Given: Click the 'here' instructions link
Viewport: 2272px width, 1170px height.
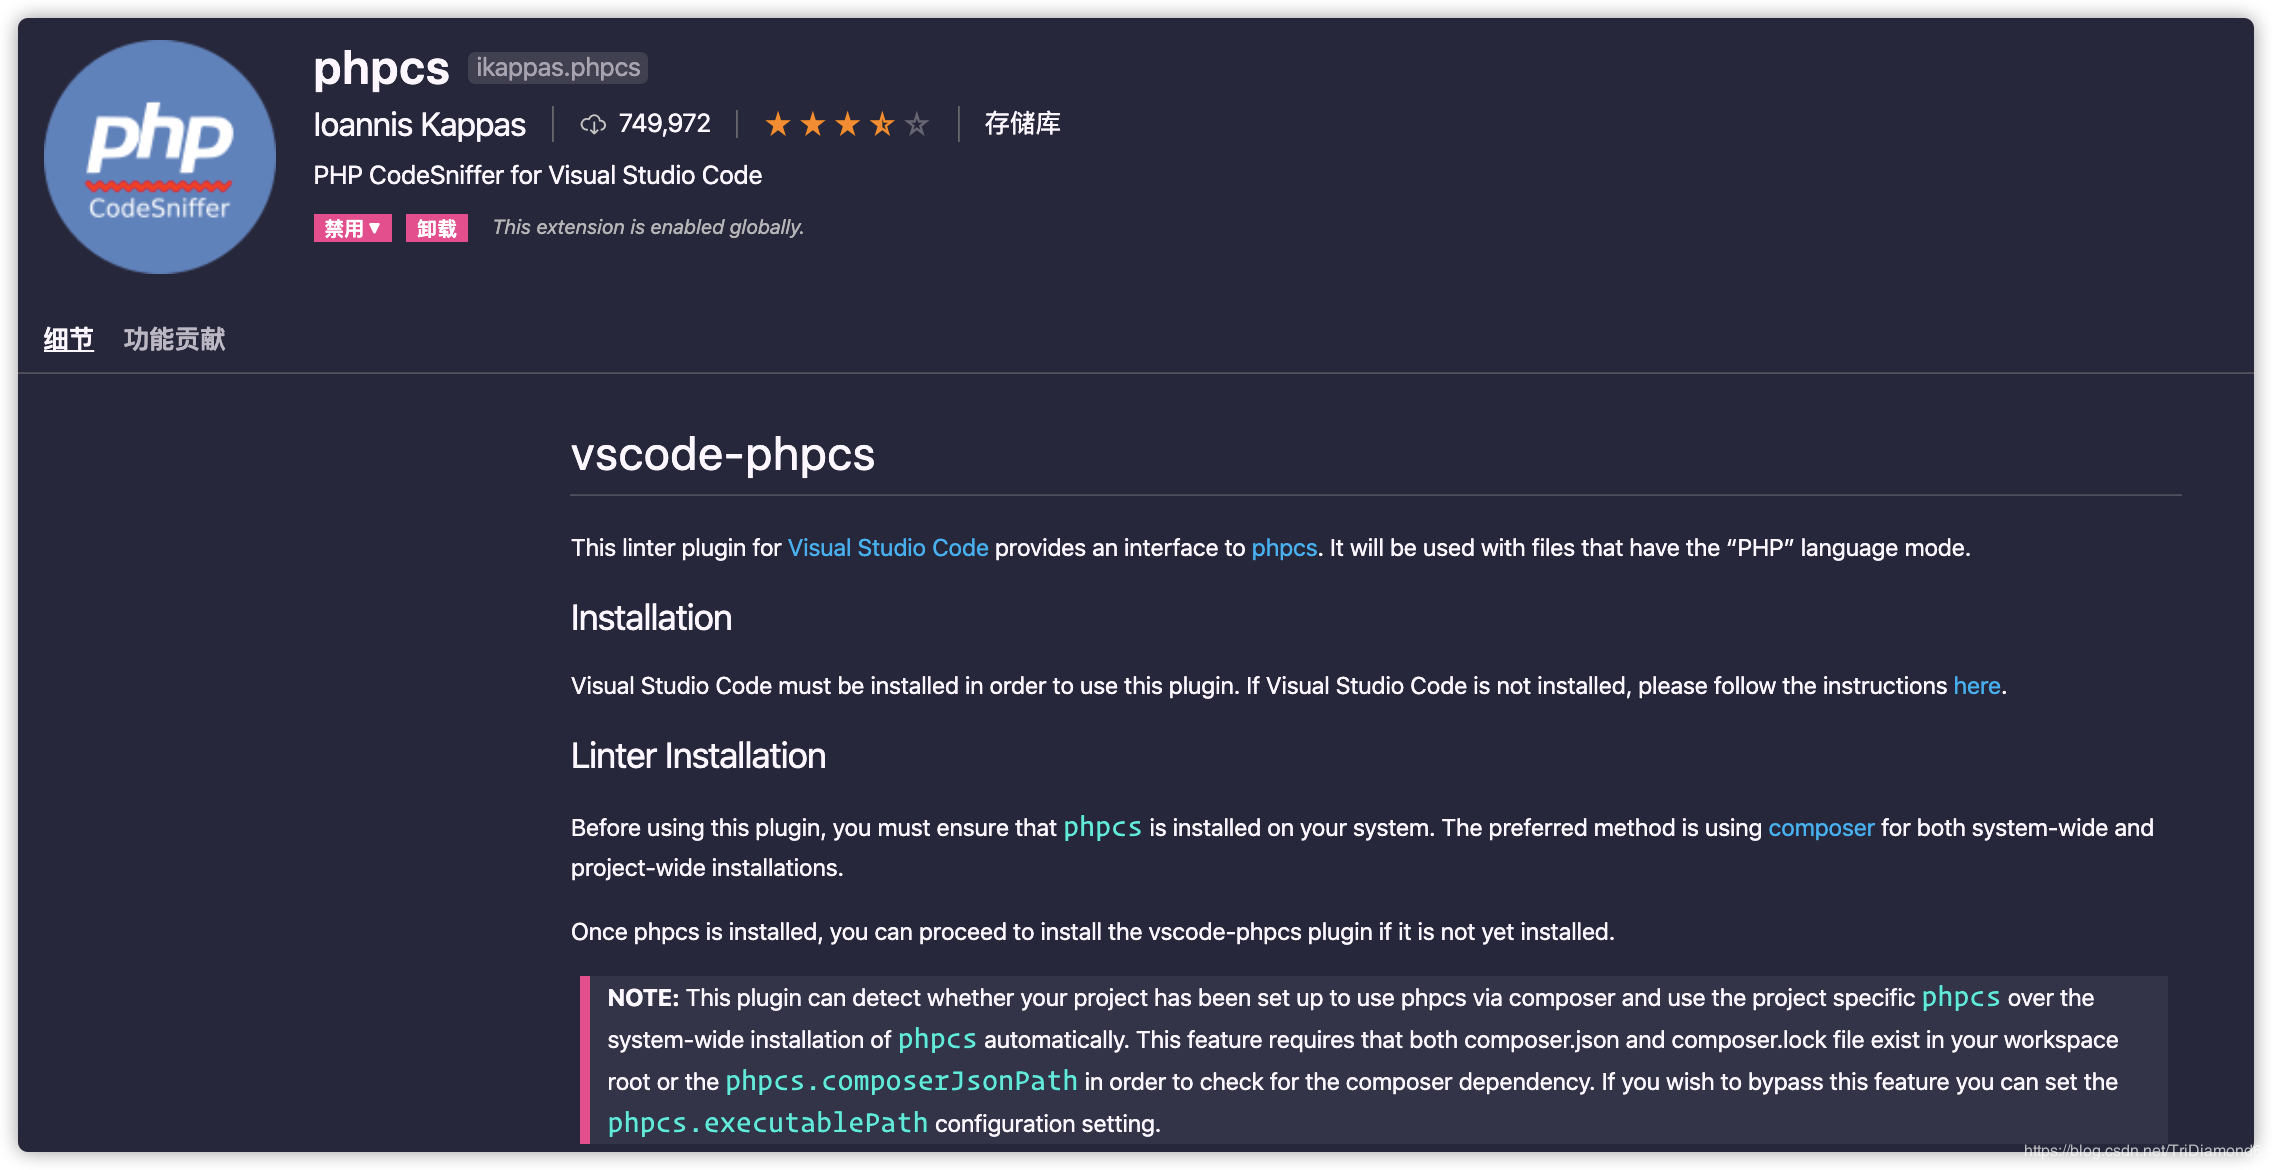Looking at the screenshot, I should (1977, 686).
